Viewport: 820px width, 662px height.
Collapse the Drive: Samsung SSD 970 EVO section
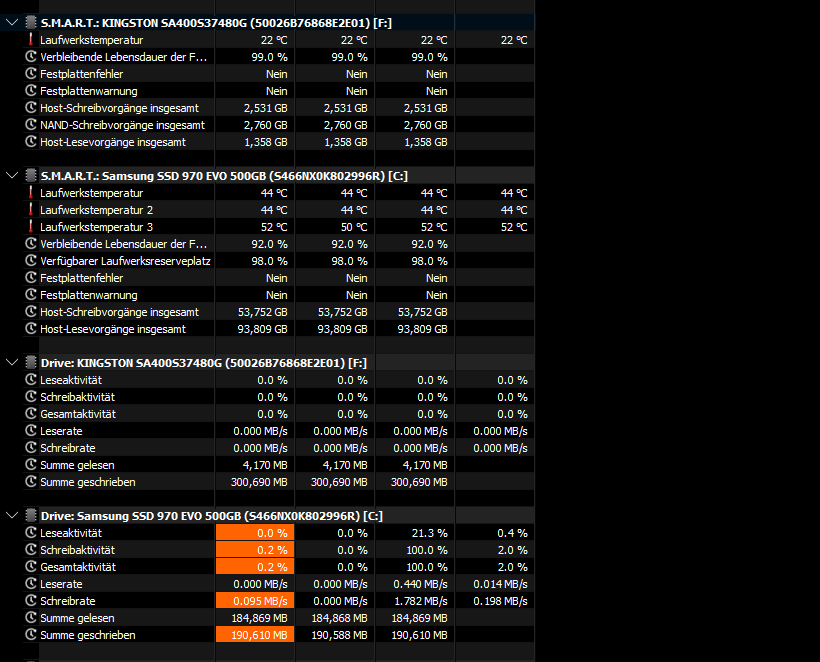(x=12, y=516)
